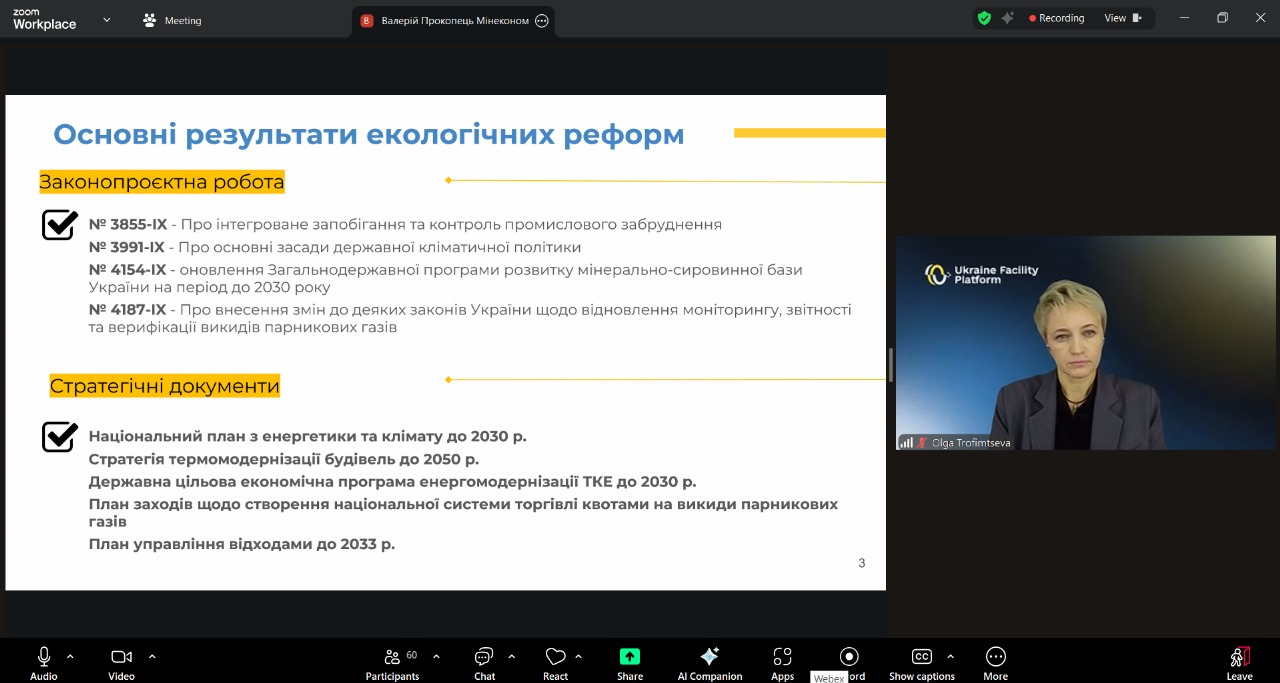Viewport: 1280px width, 683px height.
Task: Click the green security shield icon
Action: click(984, 18)
